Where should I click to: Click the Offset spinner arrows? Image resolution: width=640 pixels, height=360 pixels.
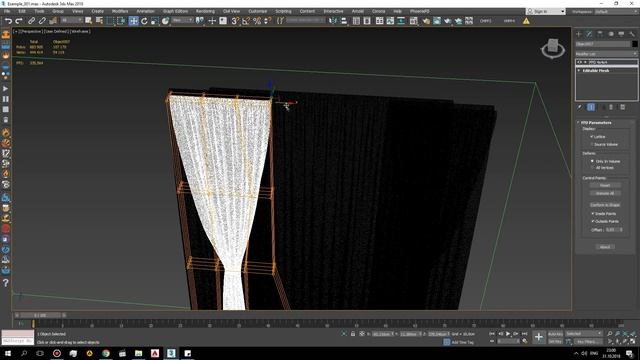click(621, 230)
